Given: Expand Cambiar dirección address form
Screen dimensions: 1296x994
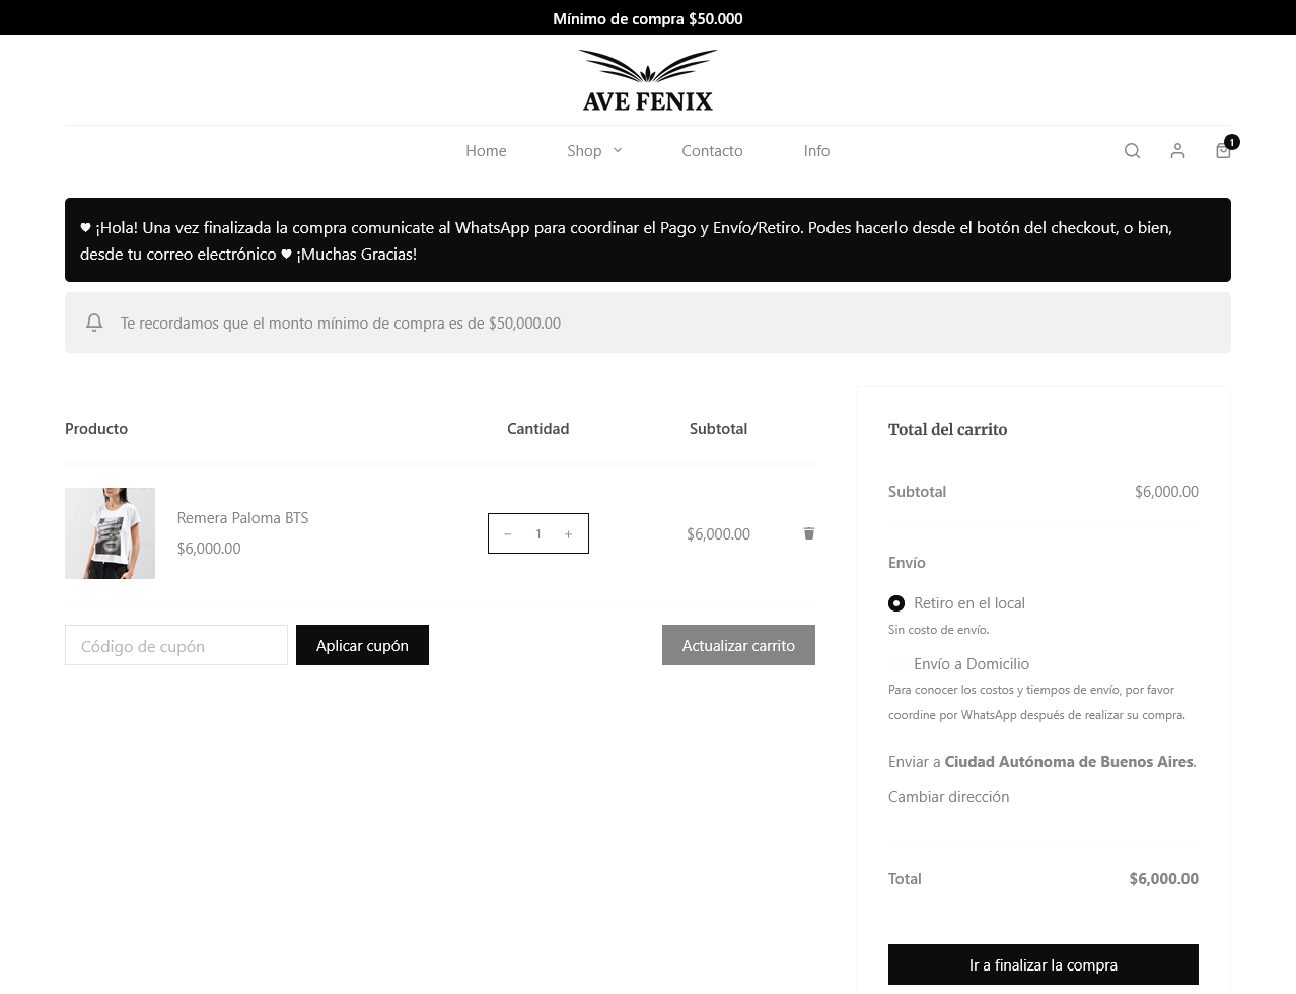Looking at the screenshot, I should point(948,797).
